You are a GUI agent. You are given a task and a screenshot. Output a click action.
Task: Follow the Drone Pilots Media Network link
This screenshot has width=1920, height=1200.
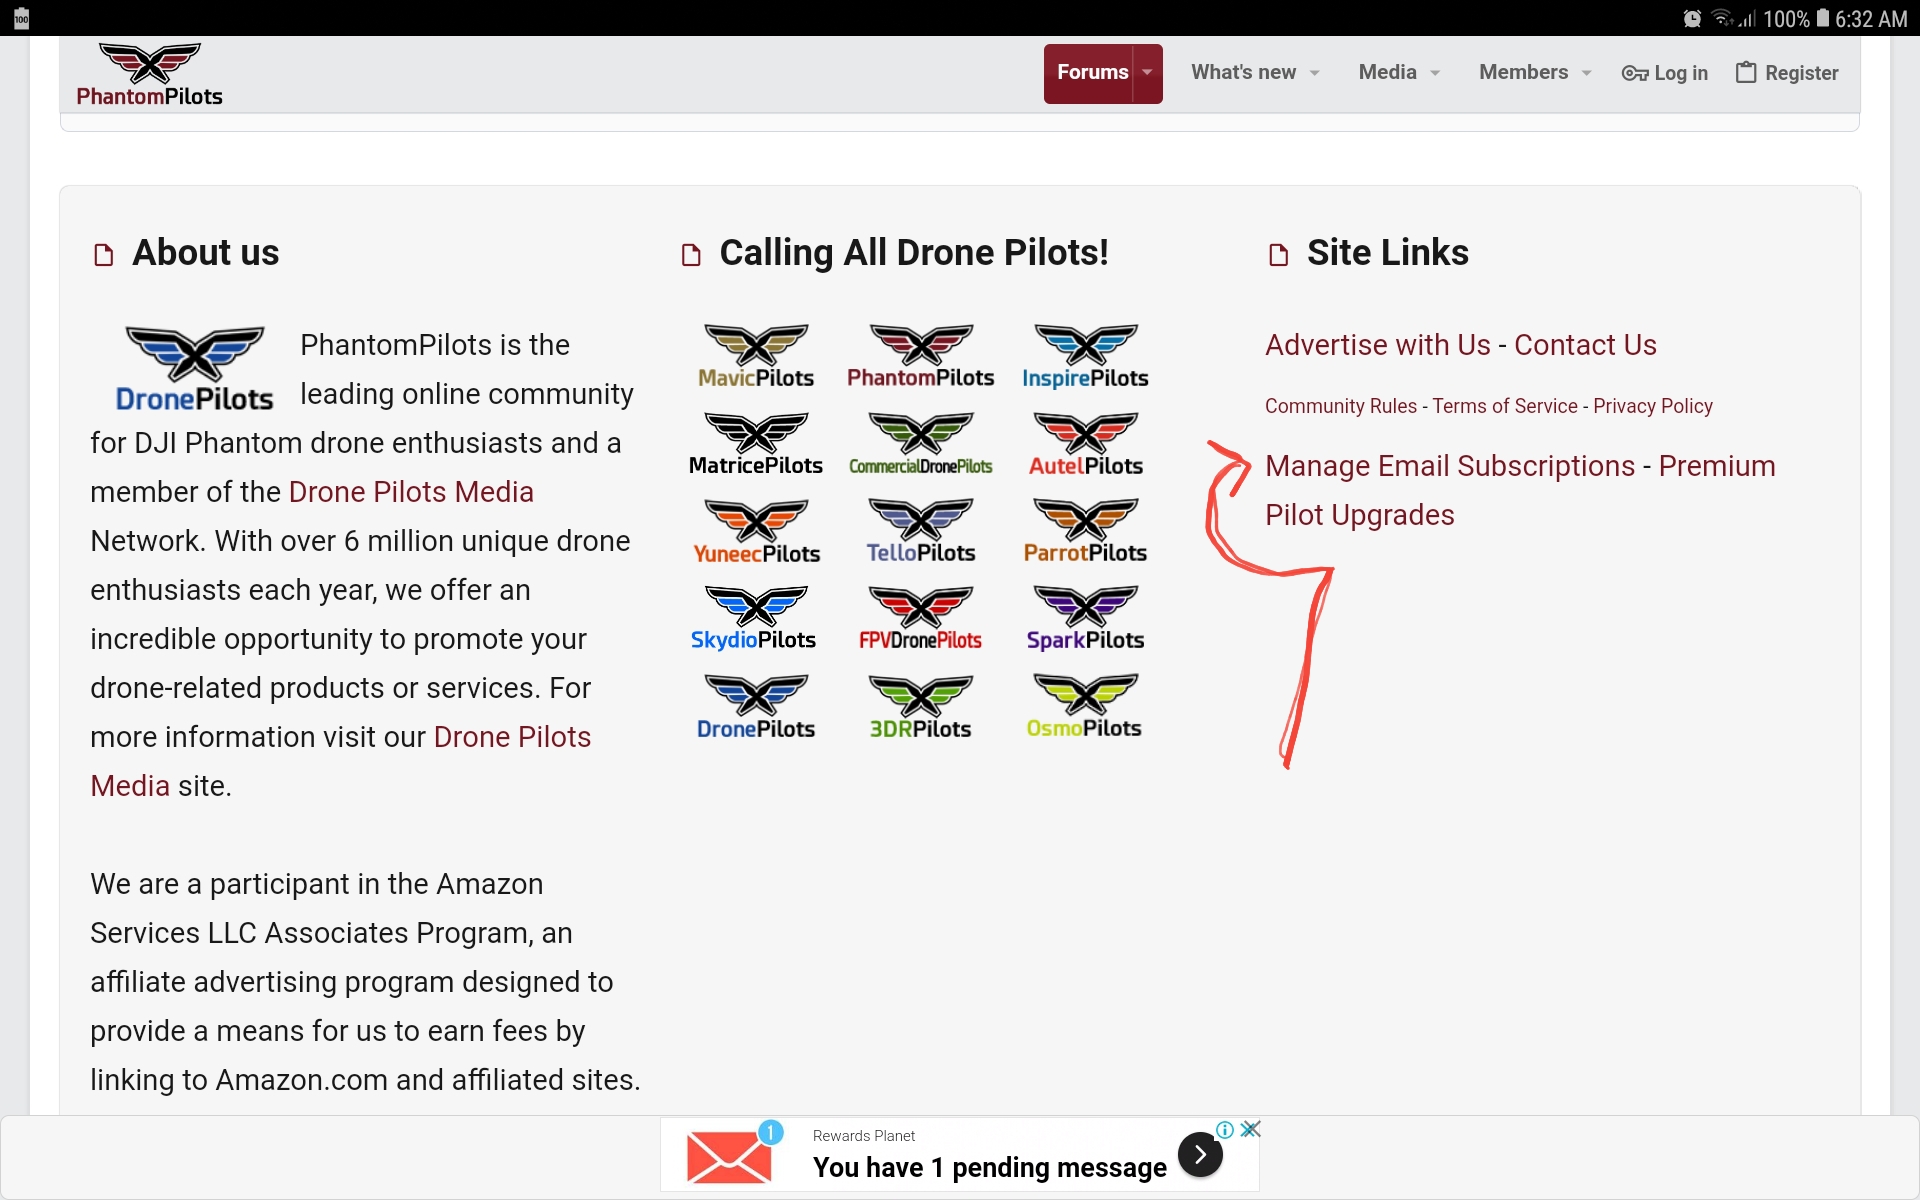[x=411, y=492]
